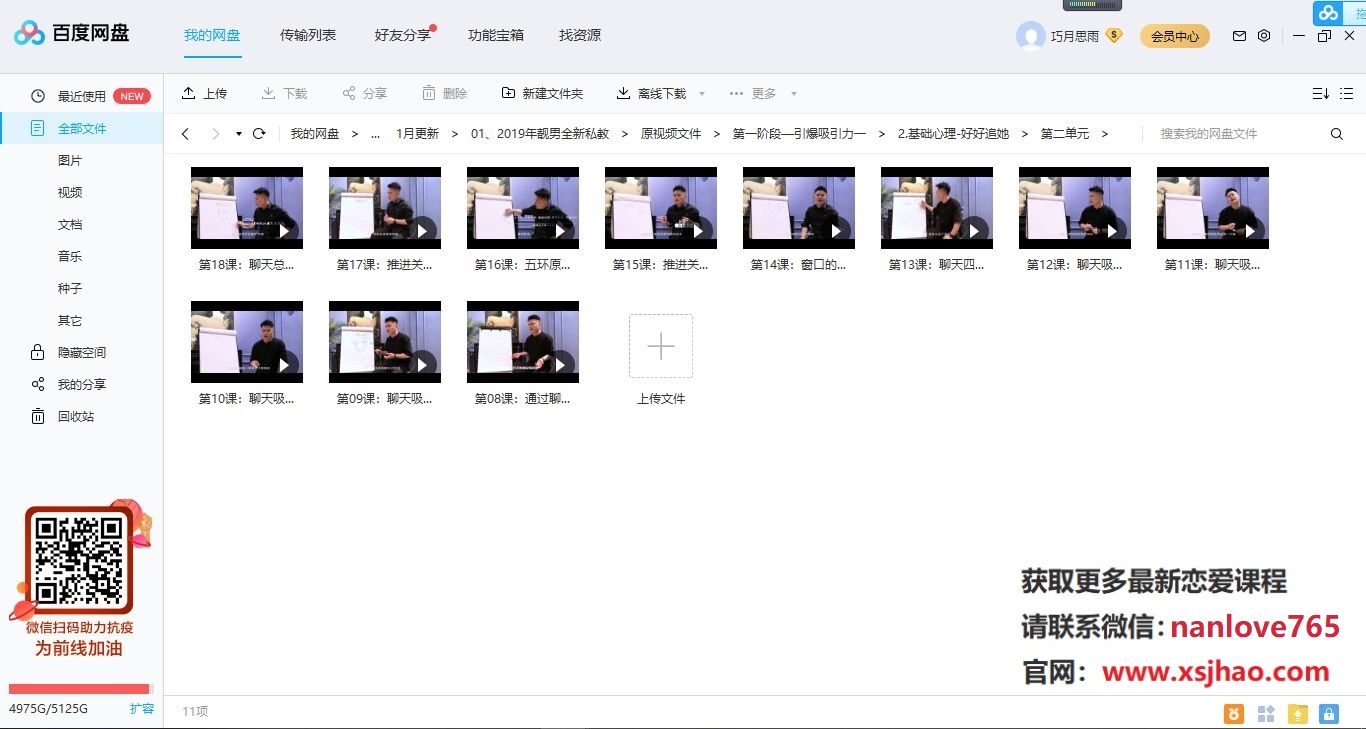This screenshot has height=729, width=1366.
Task: Open the 找资源 tab
Action: click(x=580, y=35)
